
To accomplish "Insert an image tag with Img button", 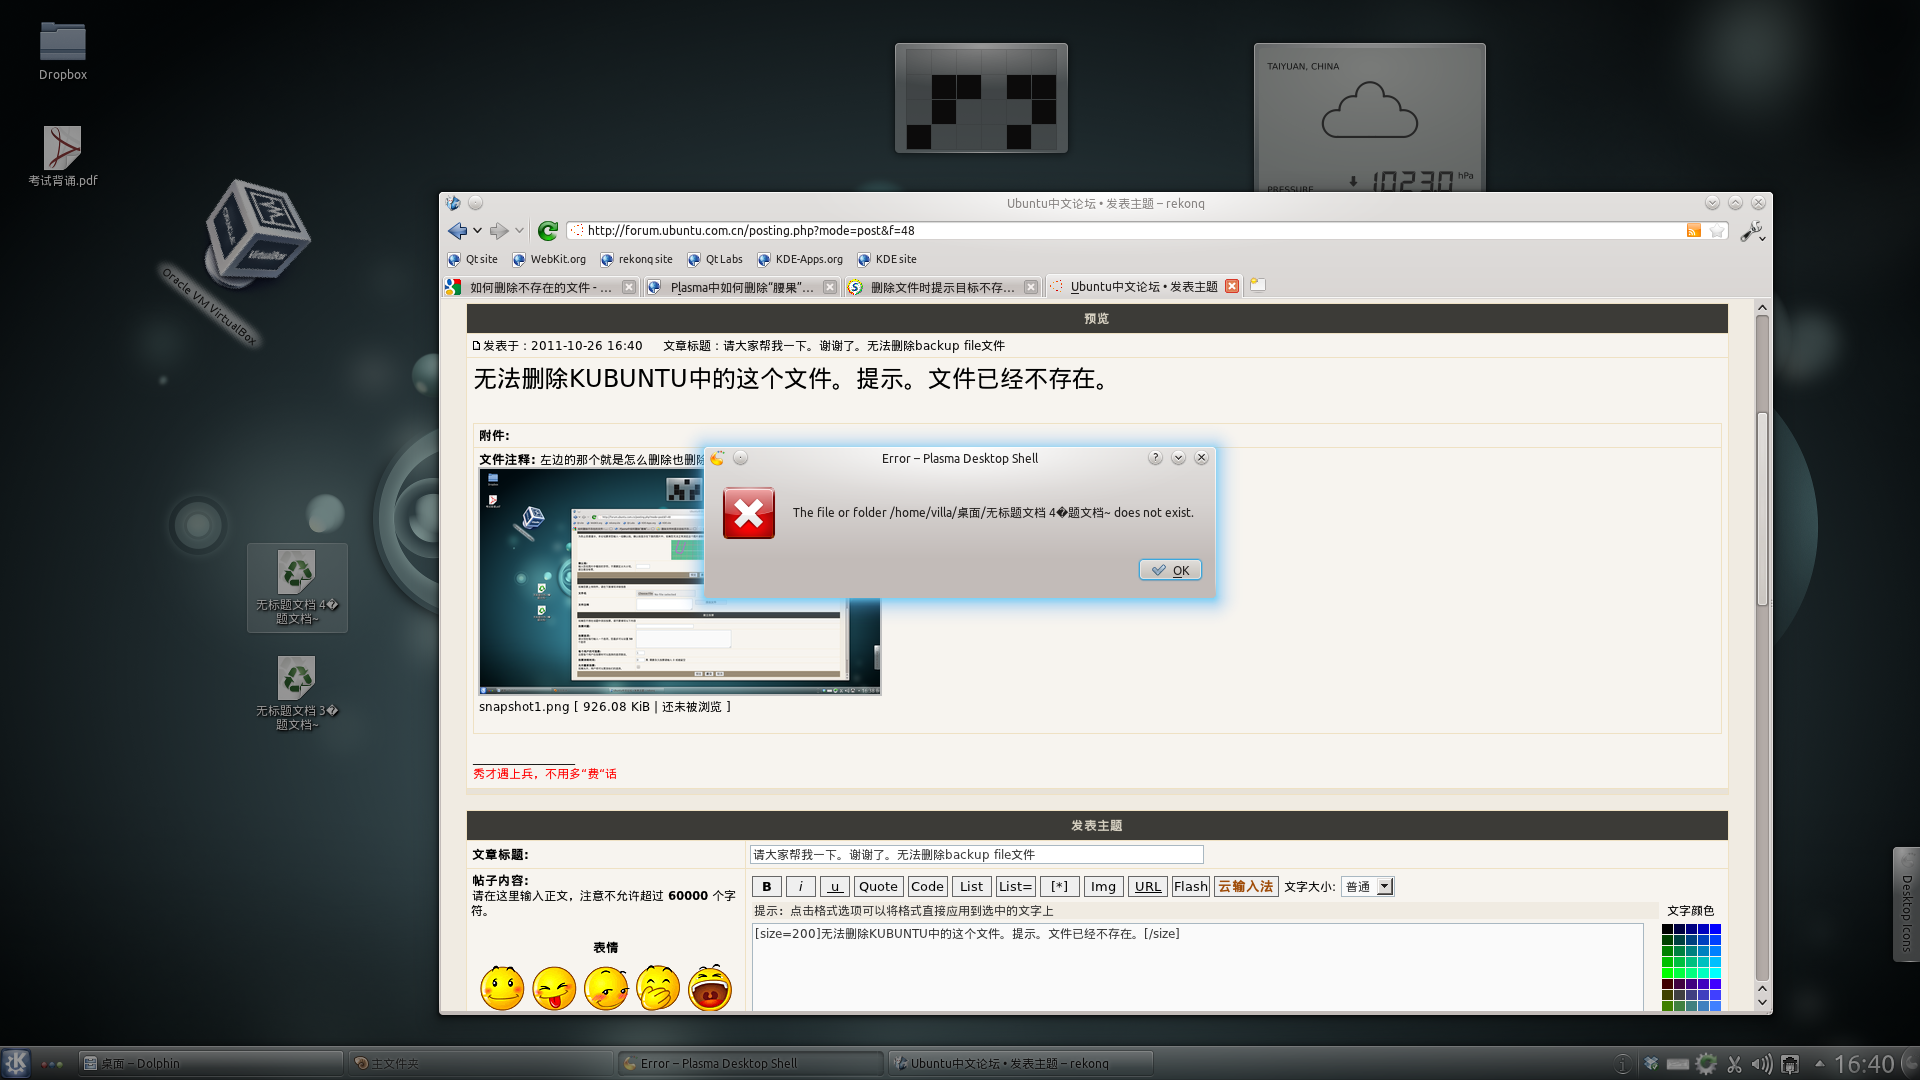I will click(x=1103, y=887).
